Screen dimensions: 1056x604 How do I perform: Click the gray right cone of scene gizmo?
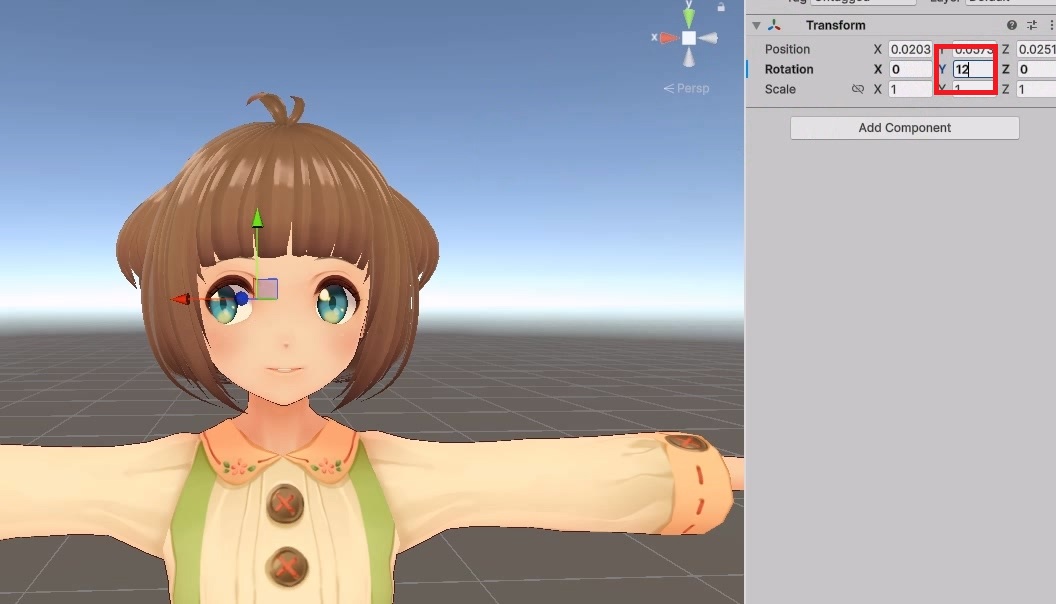tap(708, 38)
